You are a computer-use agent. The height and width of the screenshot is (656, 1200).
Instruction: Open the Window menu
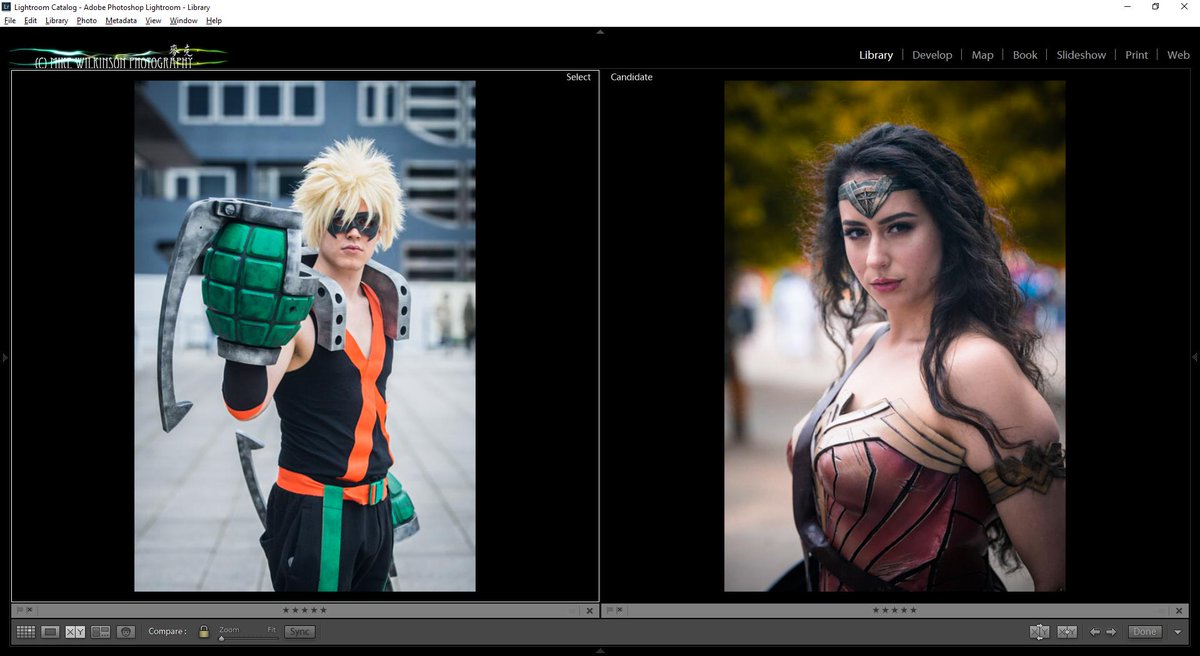click(x=183, y=20)
